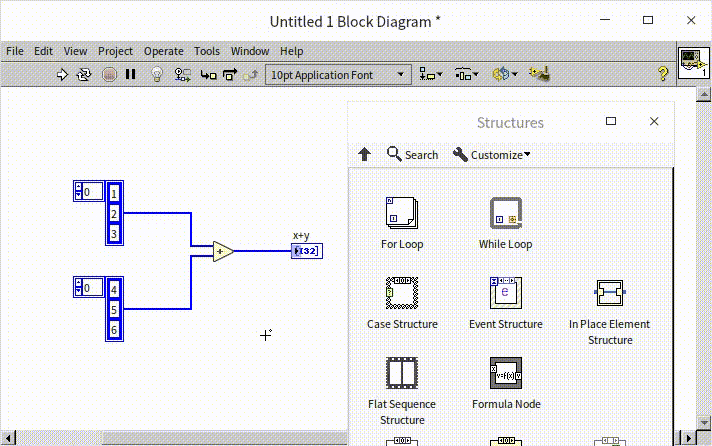Open the Tools menu
This screenshot has height=446, width=712.
tap(207, 51)
